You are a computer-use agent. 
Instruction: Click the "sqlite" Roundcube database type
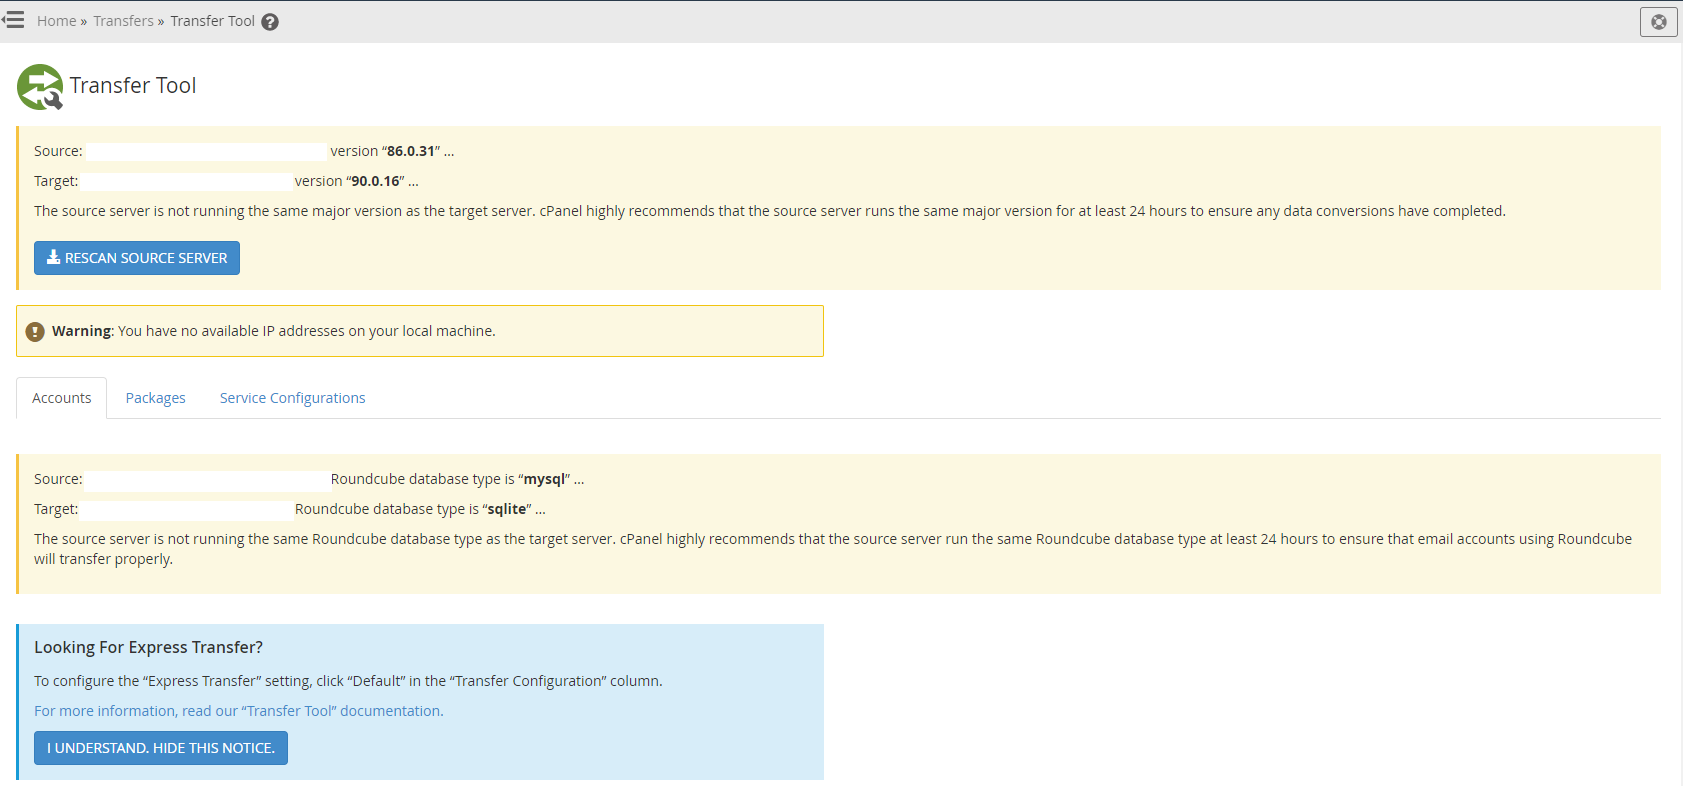[x=507, y=509]
